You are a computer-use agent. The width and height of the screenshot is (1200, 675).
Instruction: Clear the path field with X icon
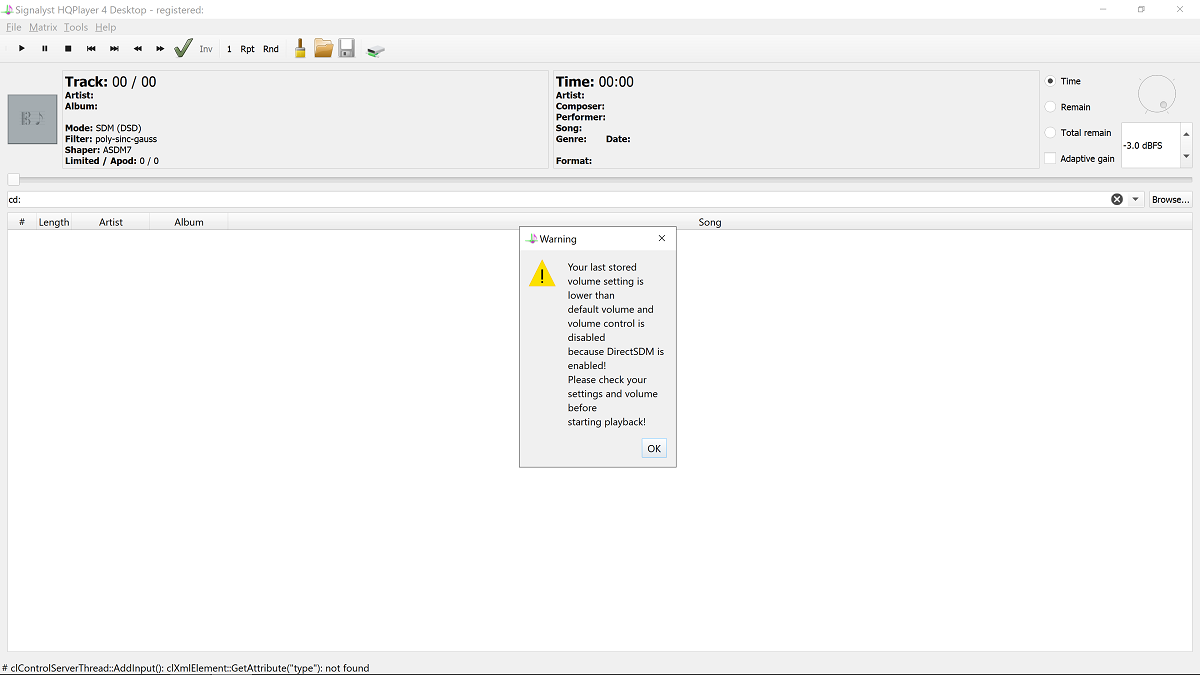pyautogui.click(x=1117, y=199)
